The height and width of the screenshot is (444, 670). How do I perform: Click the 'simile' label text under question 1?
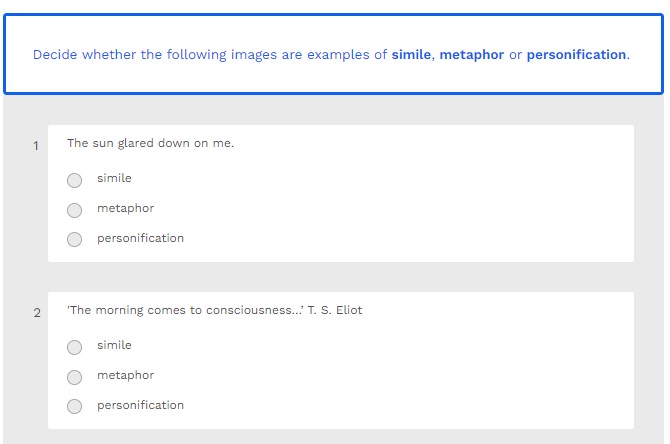(114, 178)
